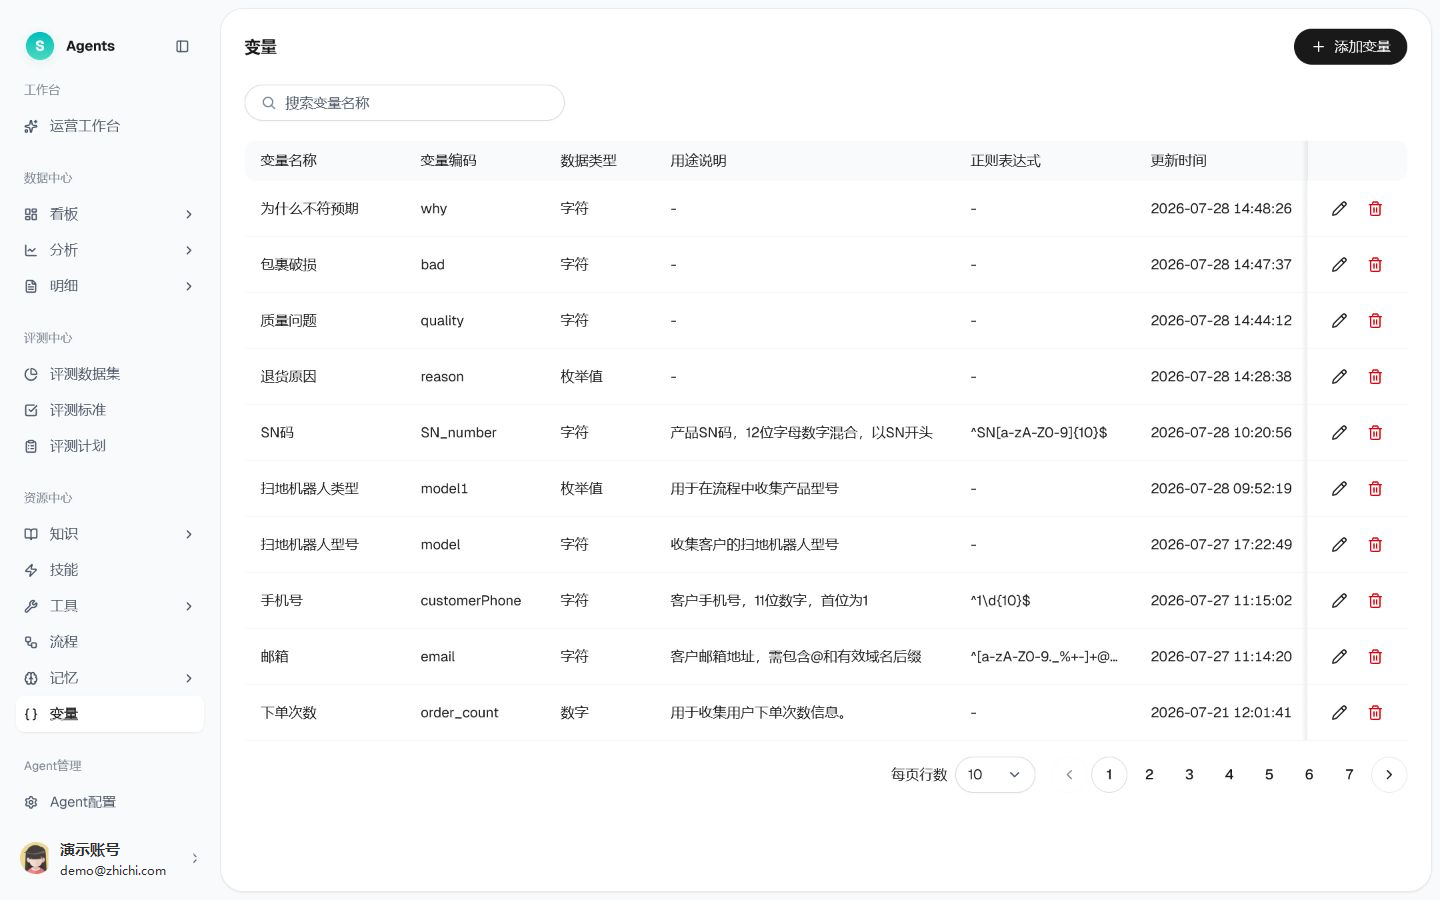
Task: Edit the 为什么不符预期 variable
Action: tap(1339, 209)
